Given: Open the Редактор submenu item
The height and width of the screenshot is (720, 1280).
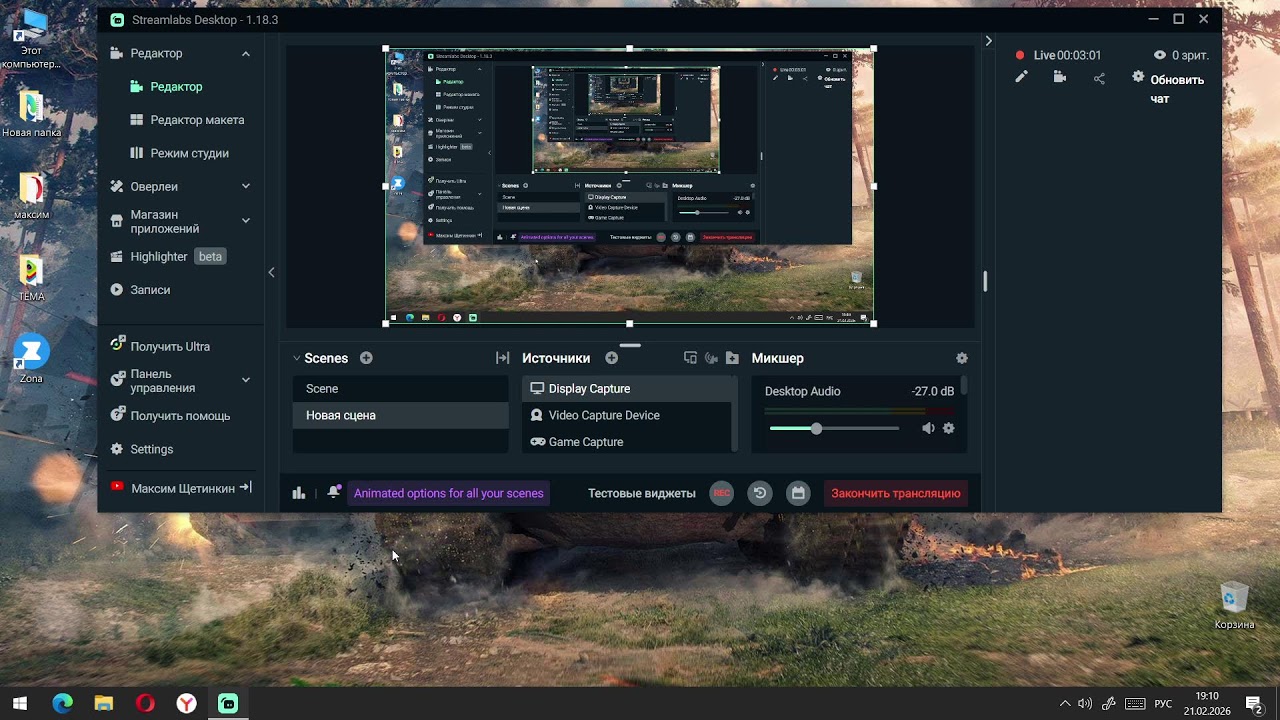Looking at the screenshot, I should tap(176, 86).
